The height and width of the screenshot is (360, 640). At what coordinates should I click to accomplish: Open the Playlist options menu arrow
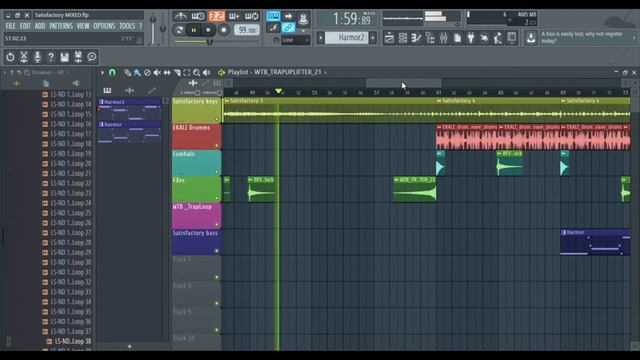tap(102, 72)
